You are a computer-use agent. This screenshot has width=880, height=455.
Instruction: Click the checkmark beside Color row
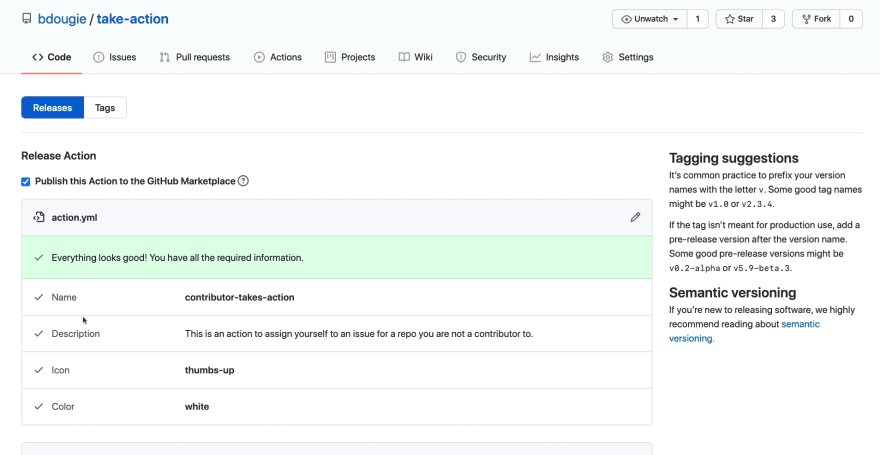point(39,406)
